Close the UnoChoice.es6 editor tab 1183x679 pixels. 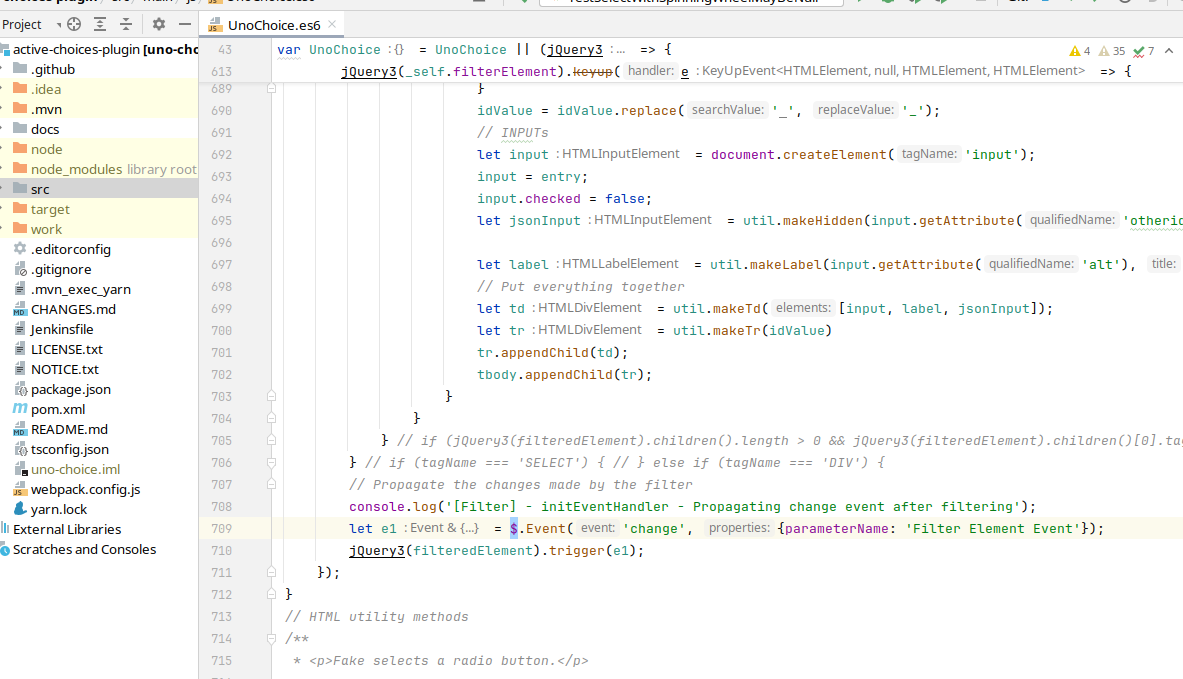(x=333, y=24)
